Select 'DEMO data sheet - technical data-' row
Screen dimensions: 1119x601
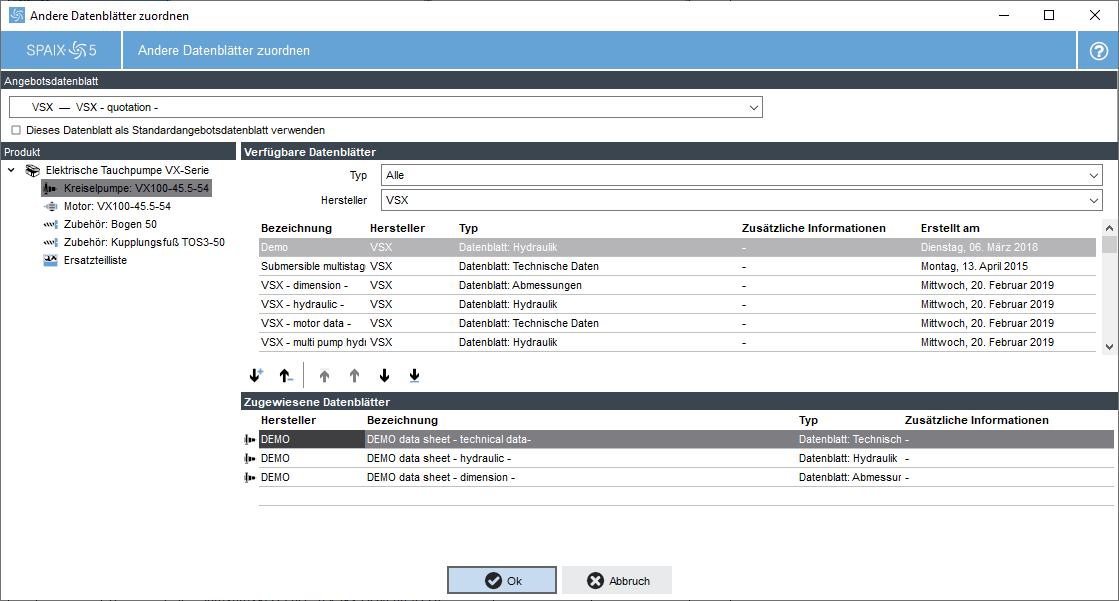click(686, 440)
